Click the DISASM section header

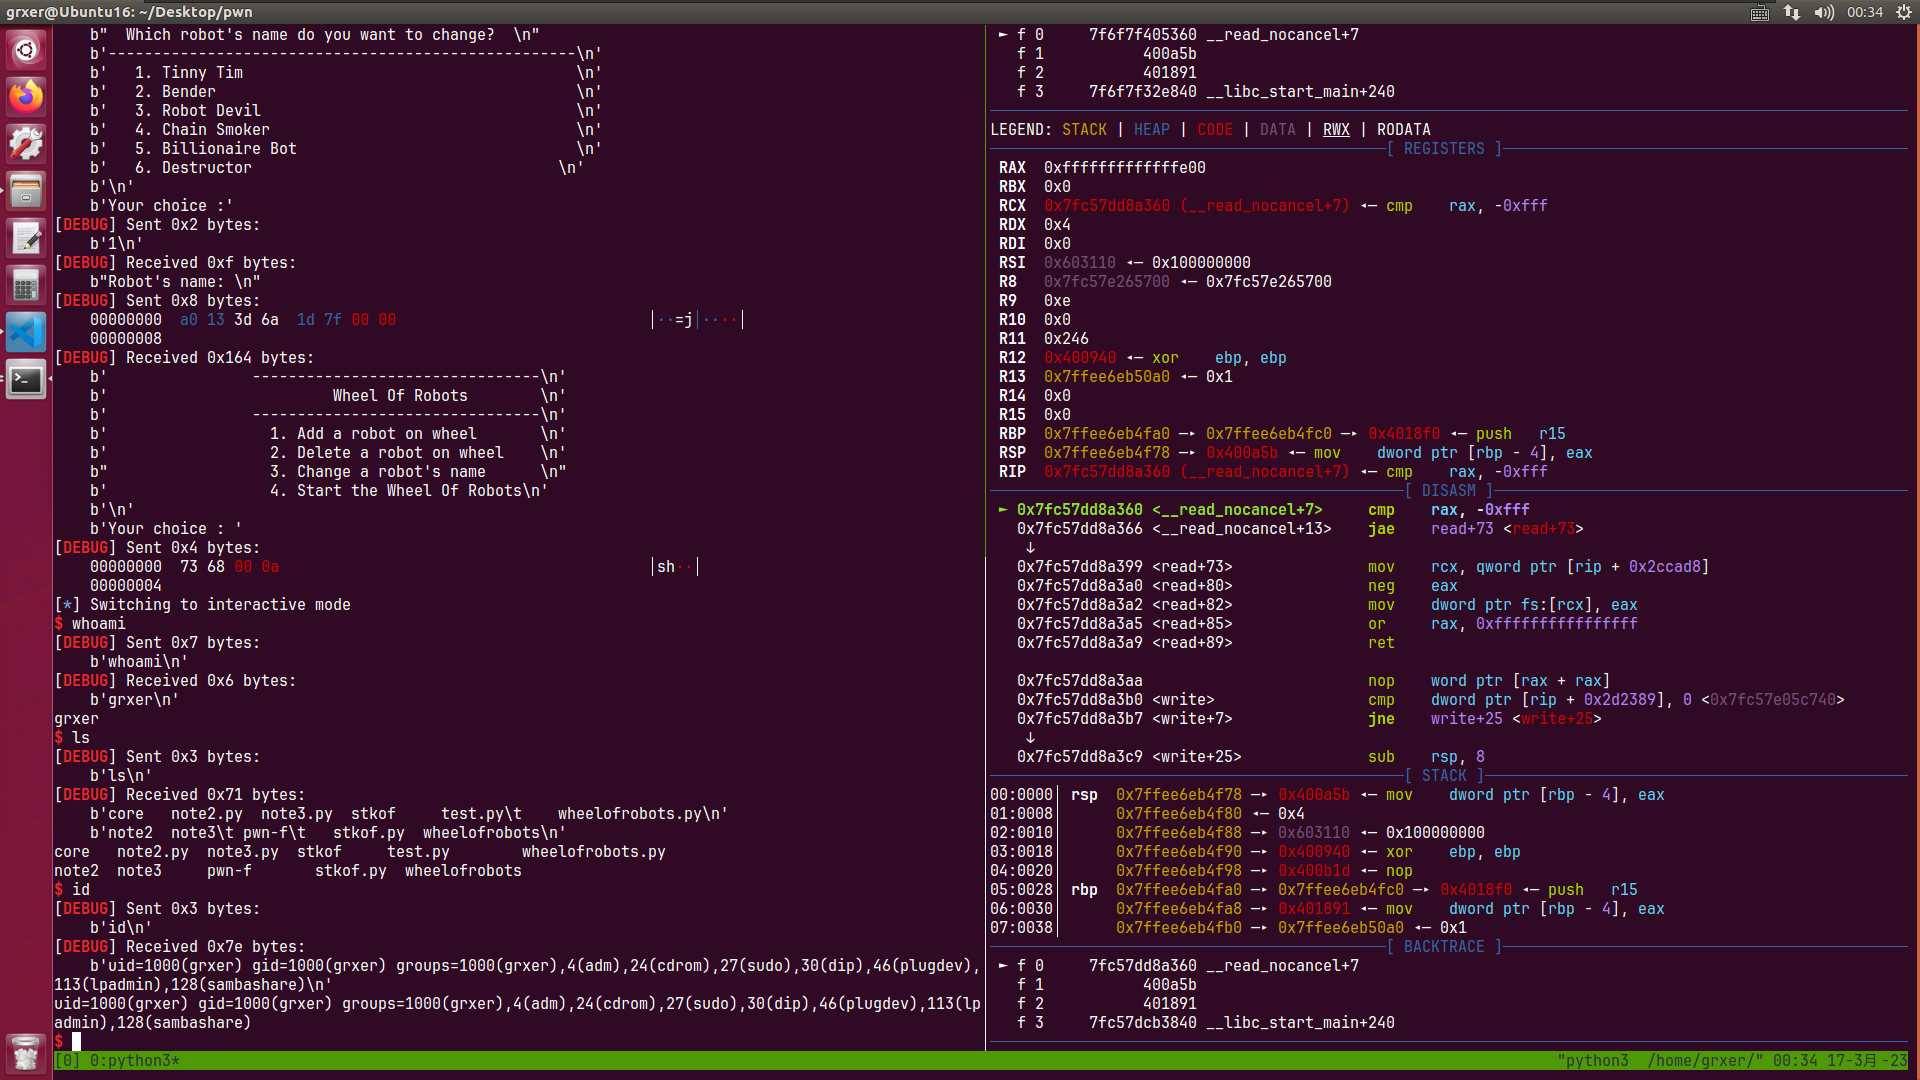tap(1449, 490)
